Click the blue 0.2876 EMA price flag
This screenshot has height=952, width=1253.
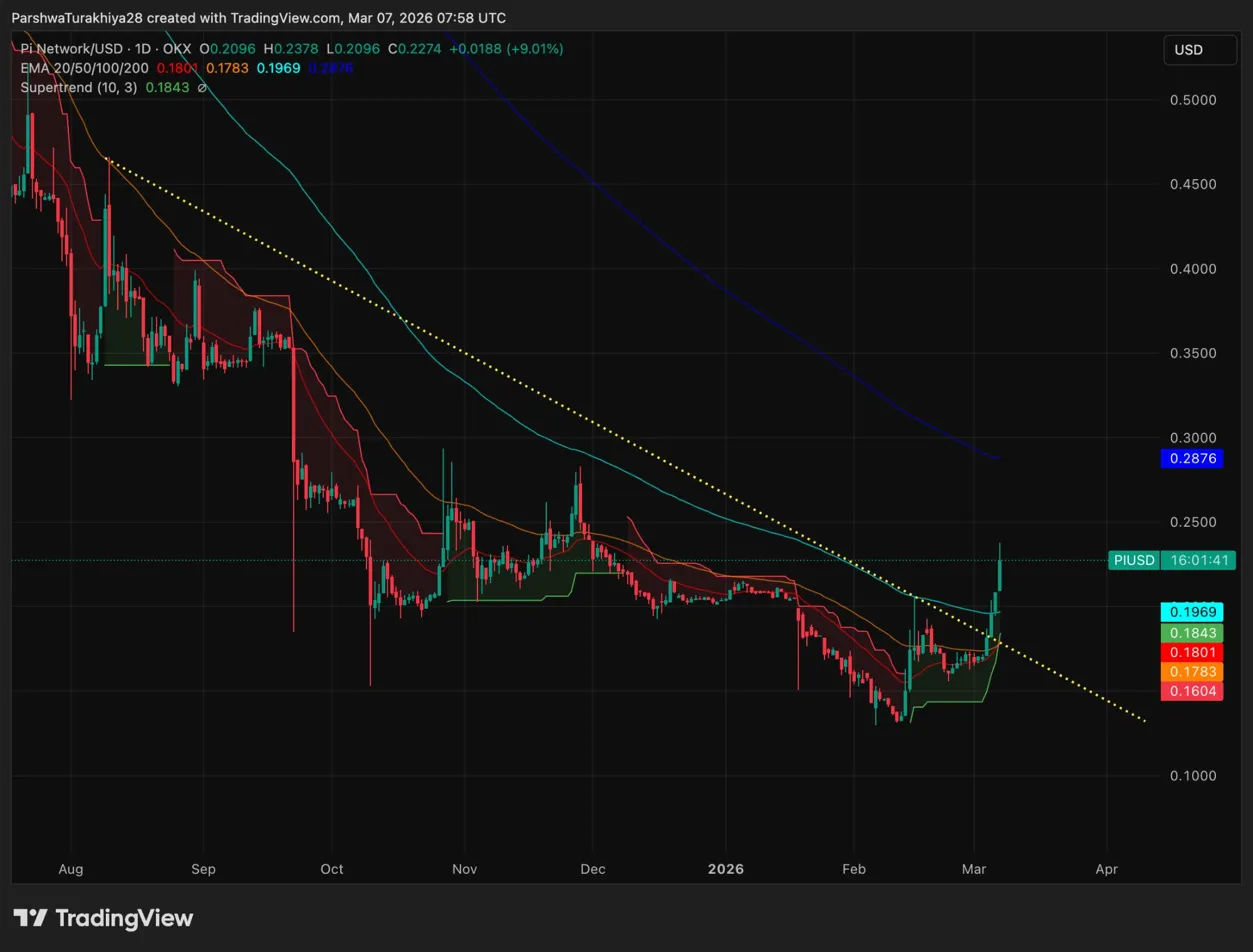tap(1192, 458)
